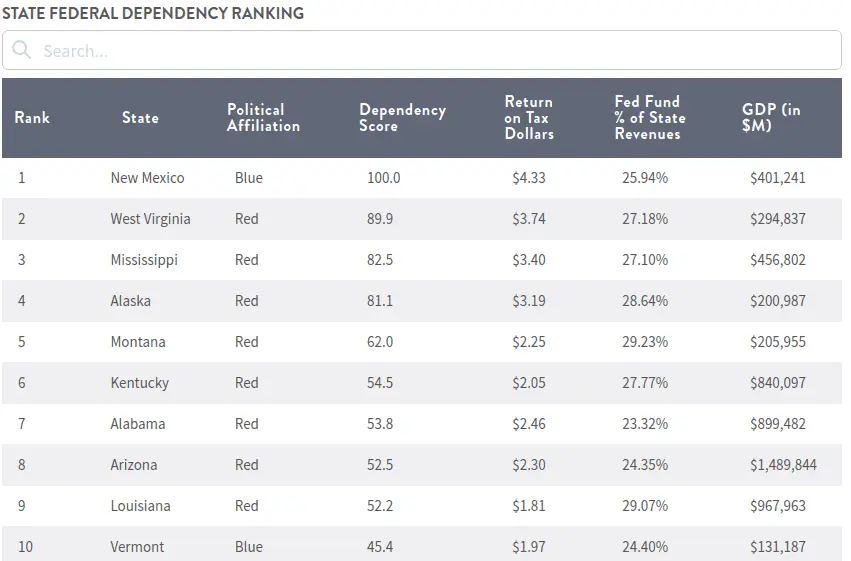Click Arizona's GDP value $1,489,844
Viewport: 851px width, 561px height.
tap(783, 465)
